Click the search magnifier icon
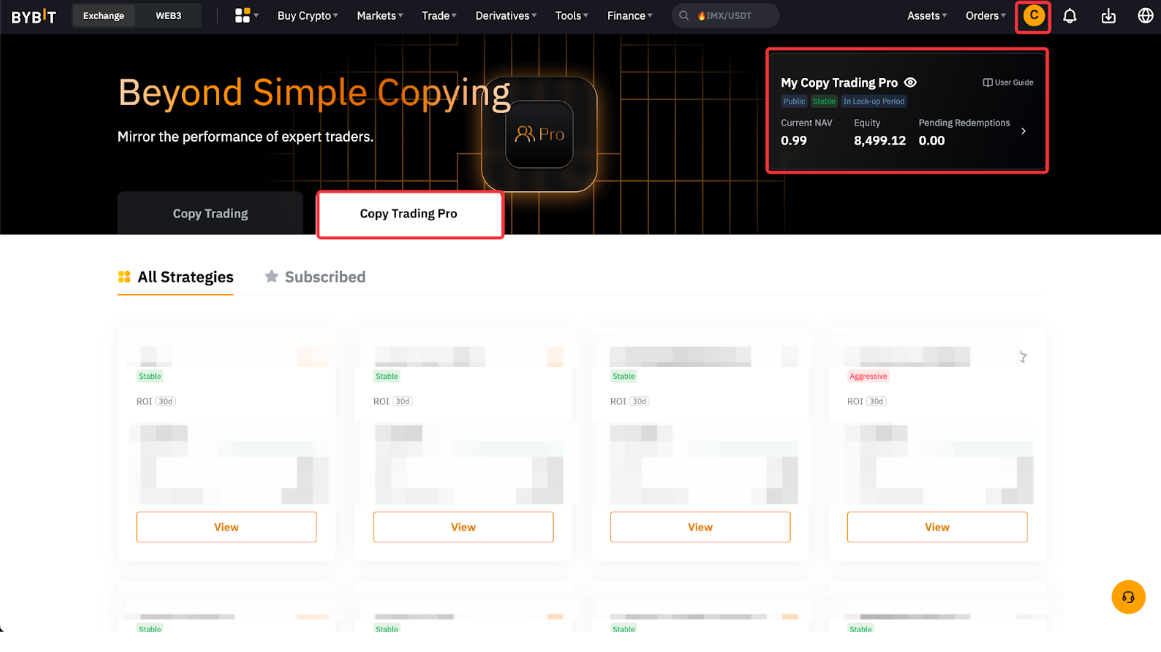 (x=684, y=16)
